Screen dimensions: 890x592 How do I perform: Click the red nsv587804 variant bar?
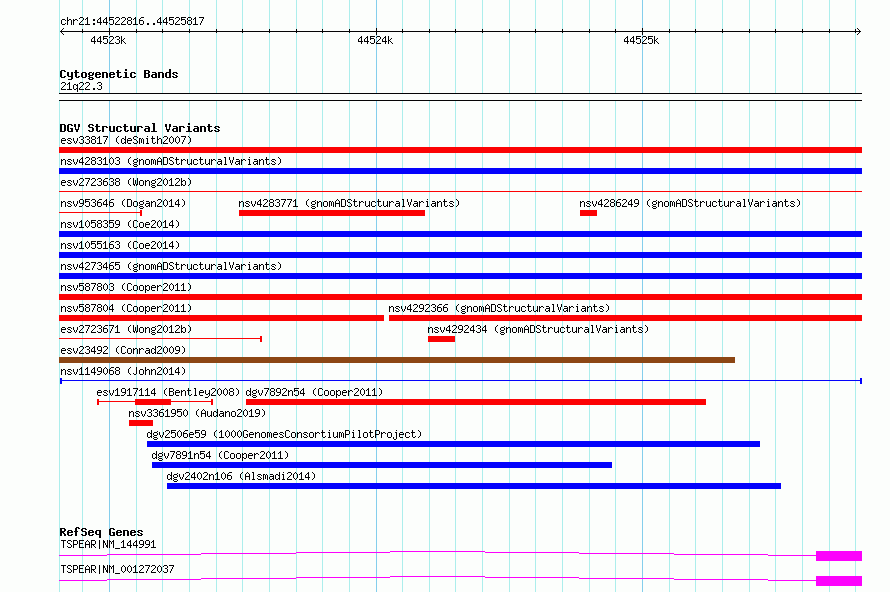click(221, 318)
